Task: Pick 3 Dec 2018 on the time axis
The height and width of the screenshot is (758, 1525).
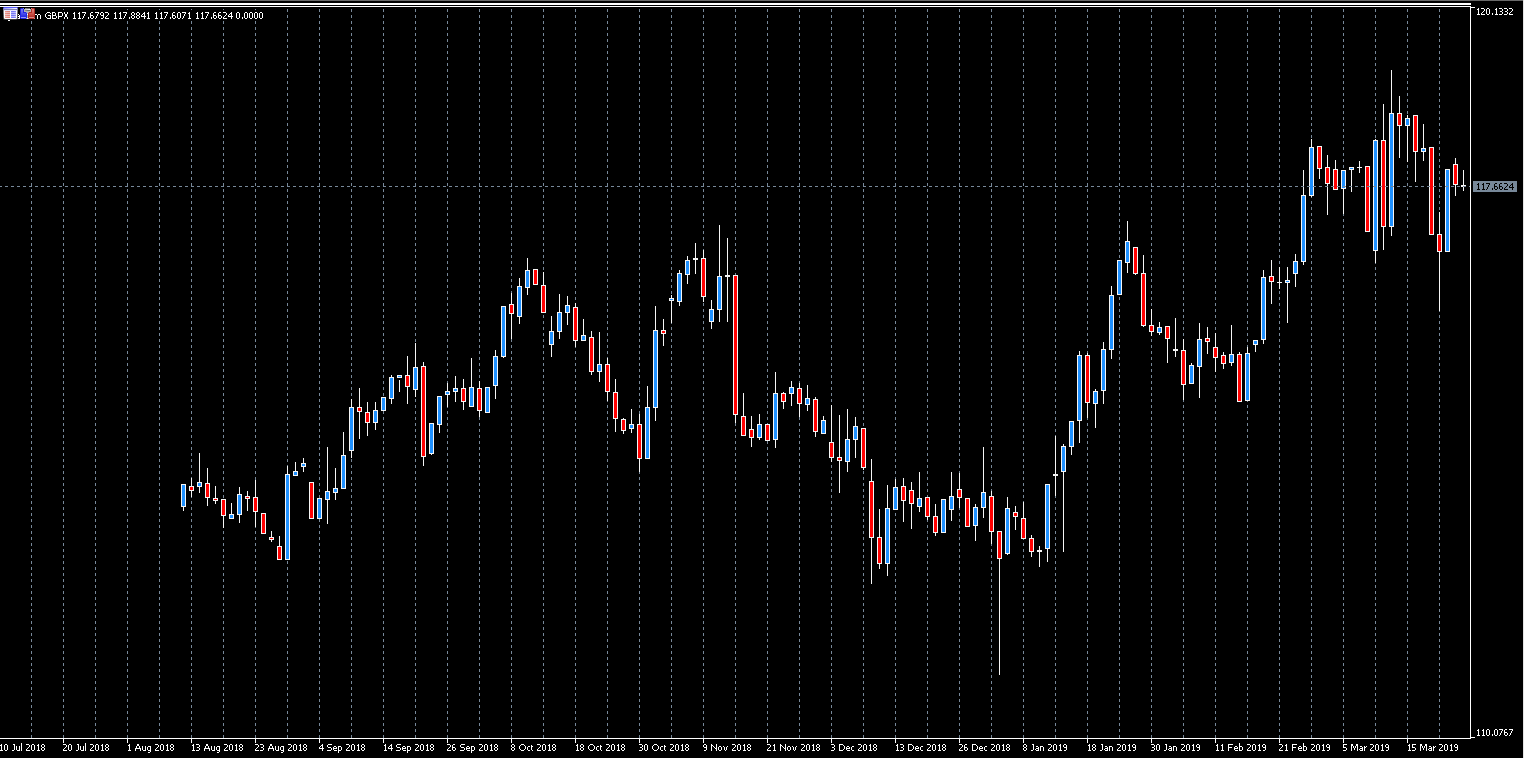Action: click(x=854, y=748)
